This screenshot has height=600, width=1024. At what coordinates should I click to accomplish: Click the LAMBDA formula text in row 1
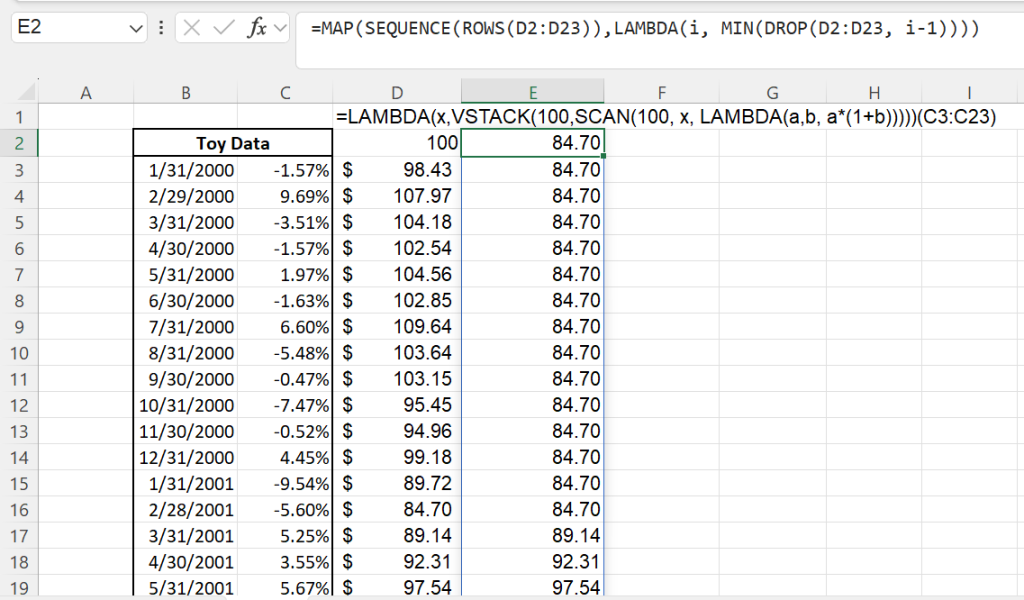click(666, 118)
